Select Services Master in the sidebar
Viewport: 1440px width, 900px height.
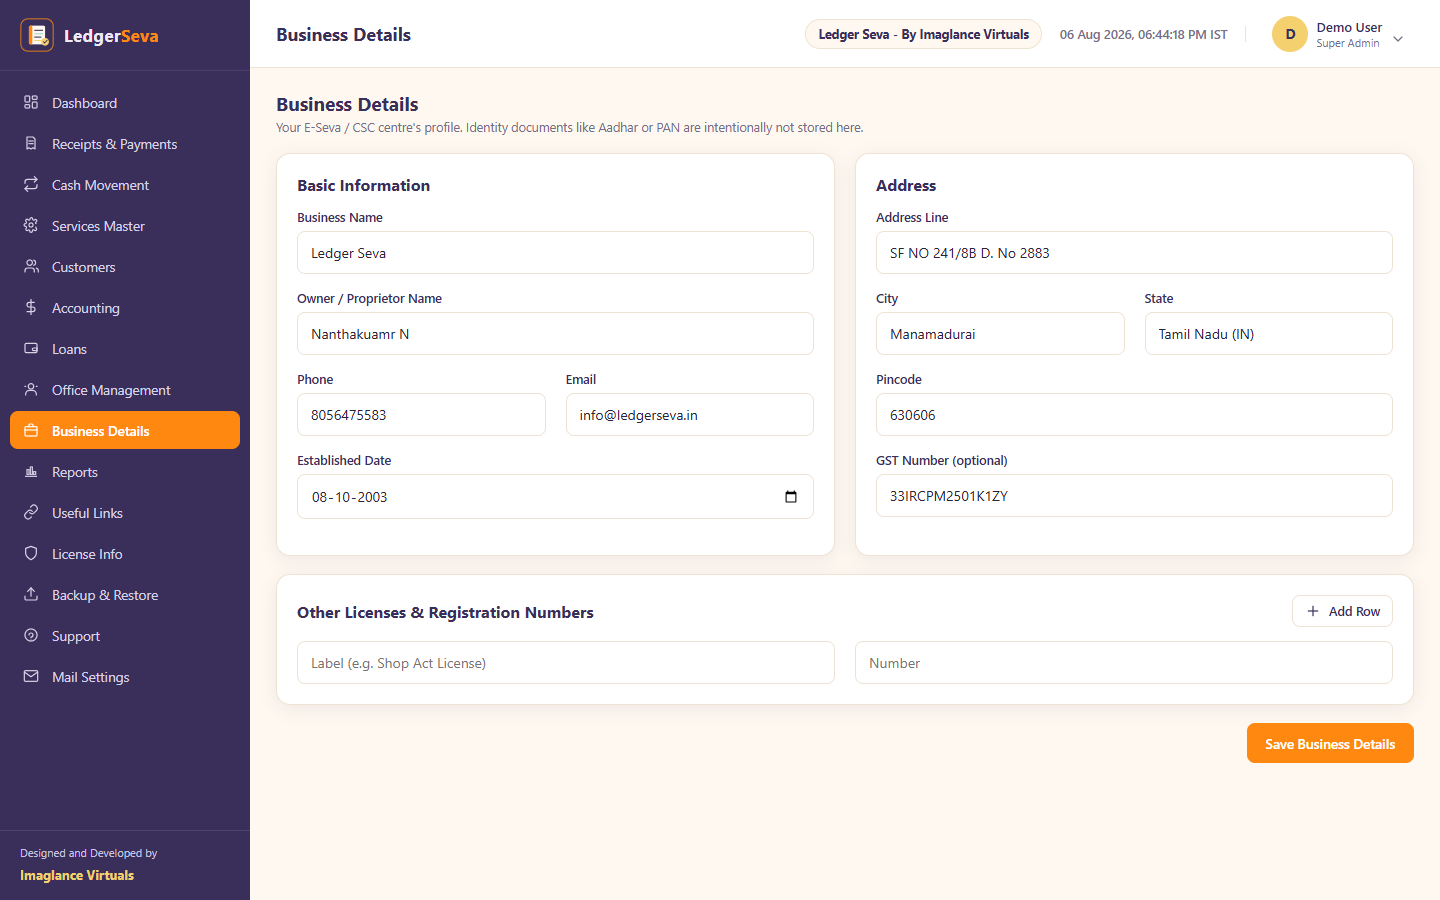(x=125, y=226)
